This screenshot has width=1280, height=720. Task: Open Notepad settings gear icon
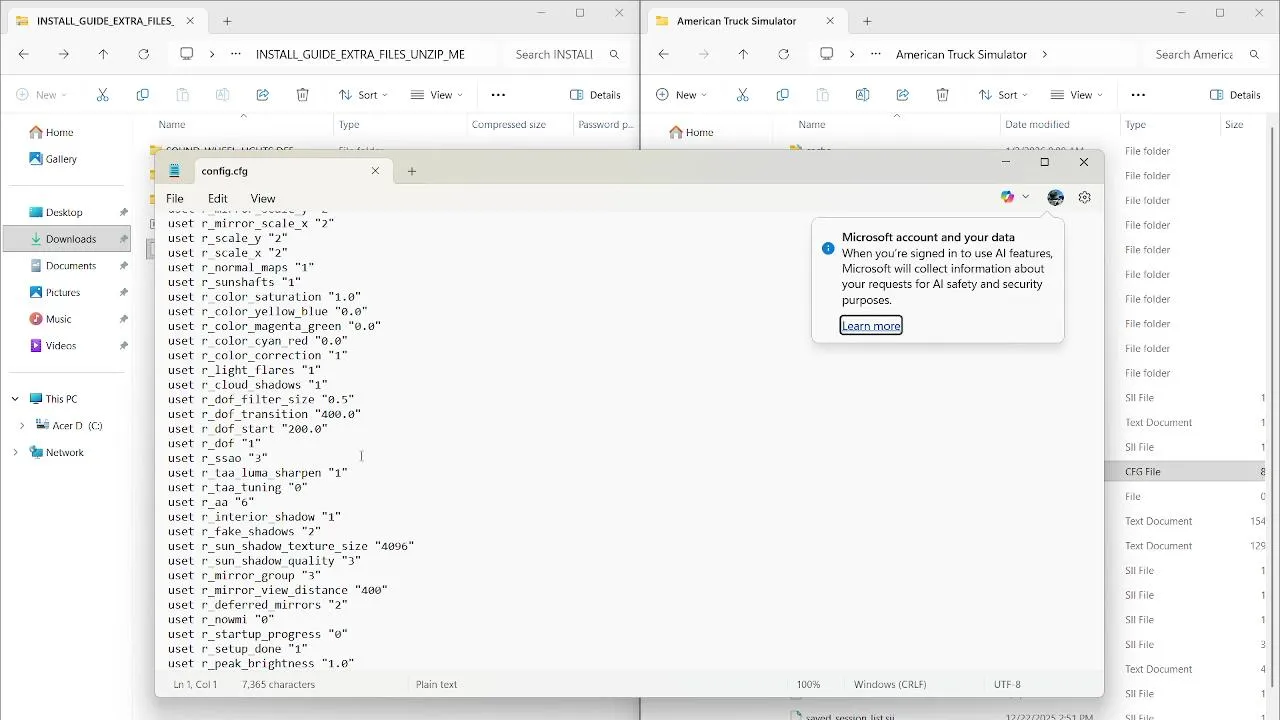(1085, 198)
